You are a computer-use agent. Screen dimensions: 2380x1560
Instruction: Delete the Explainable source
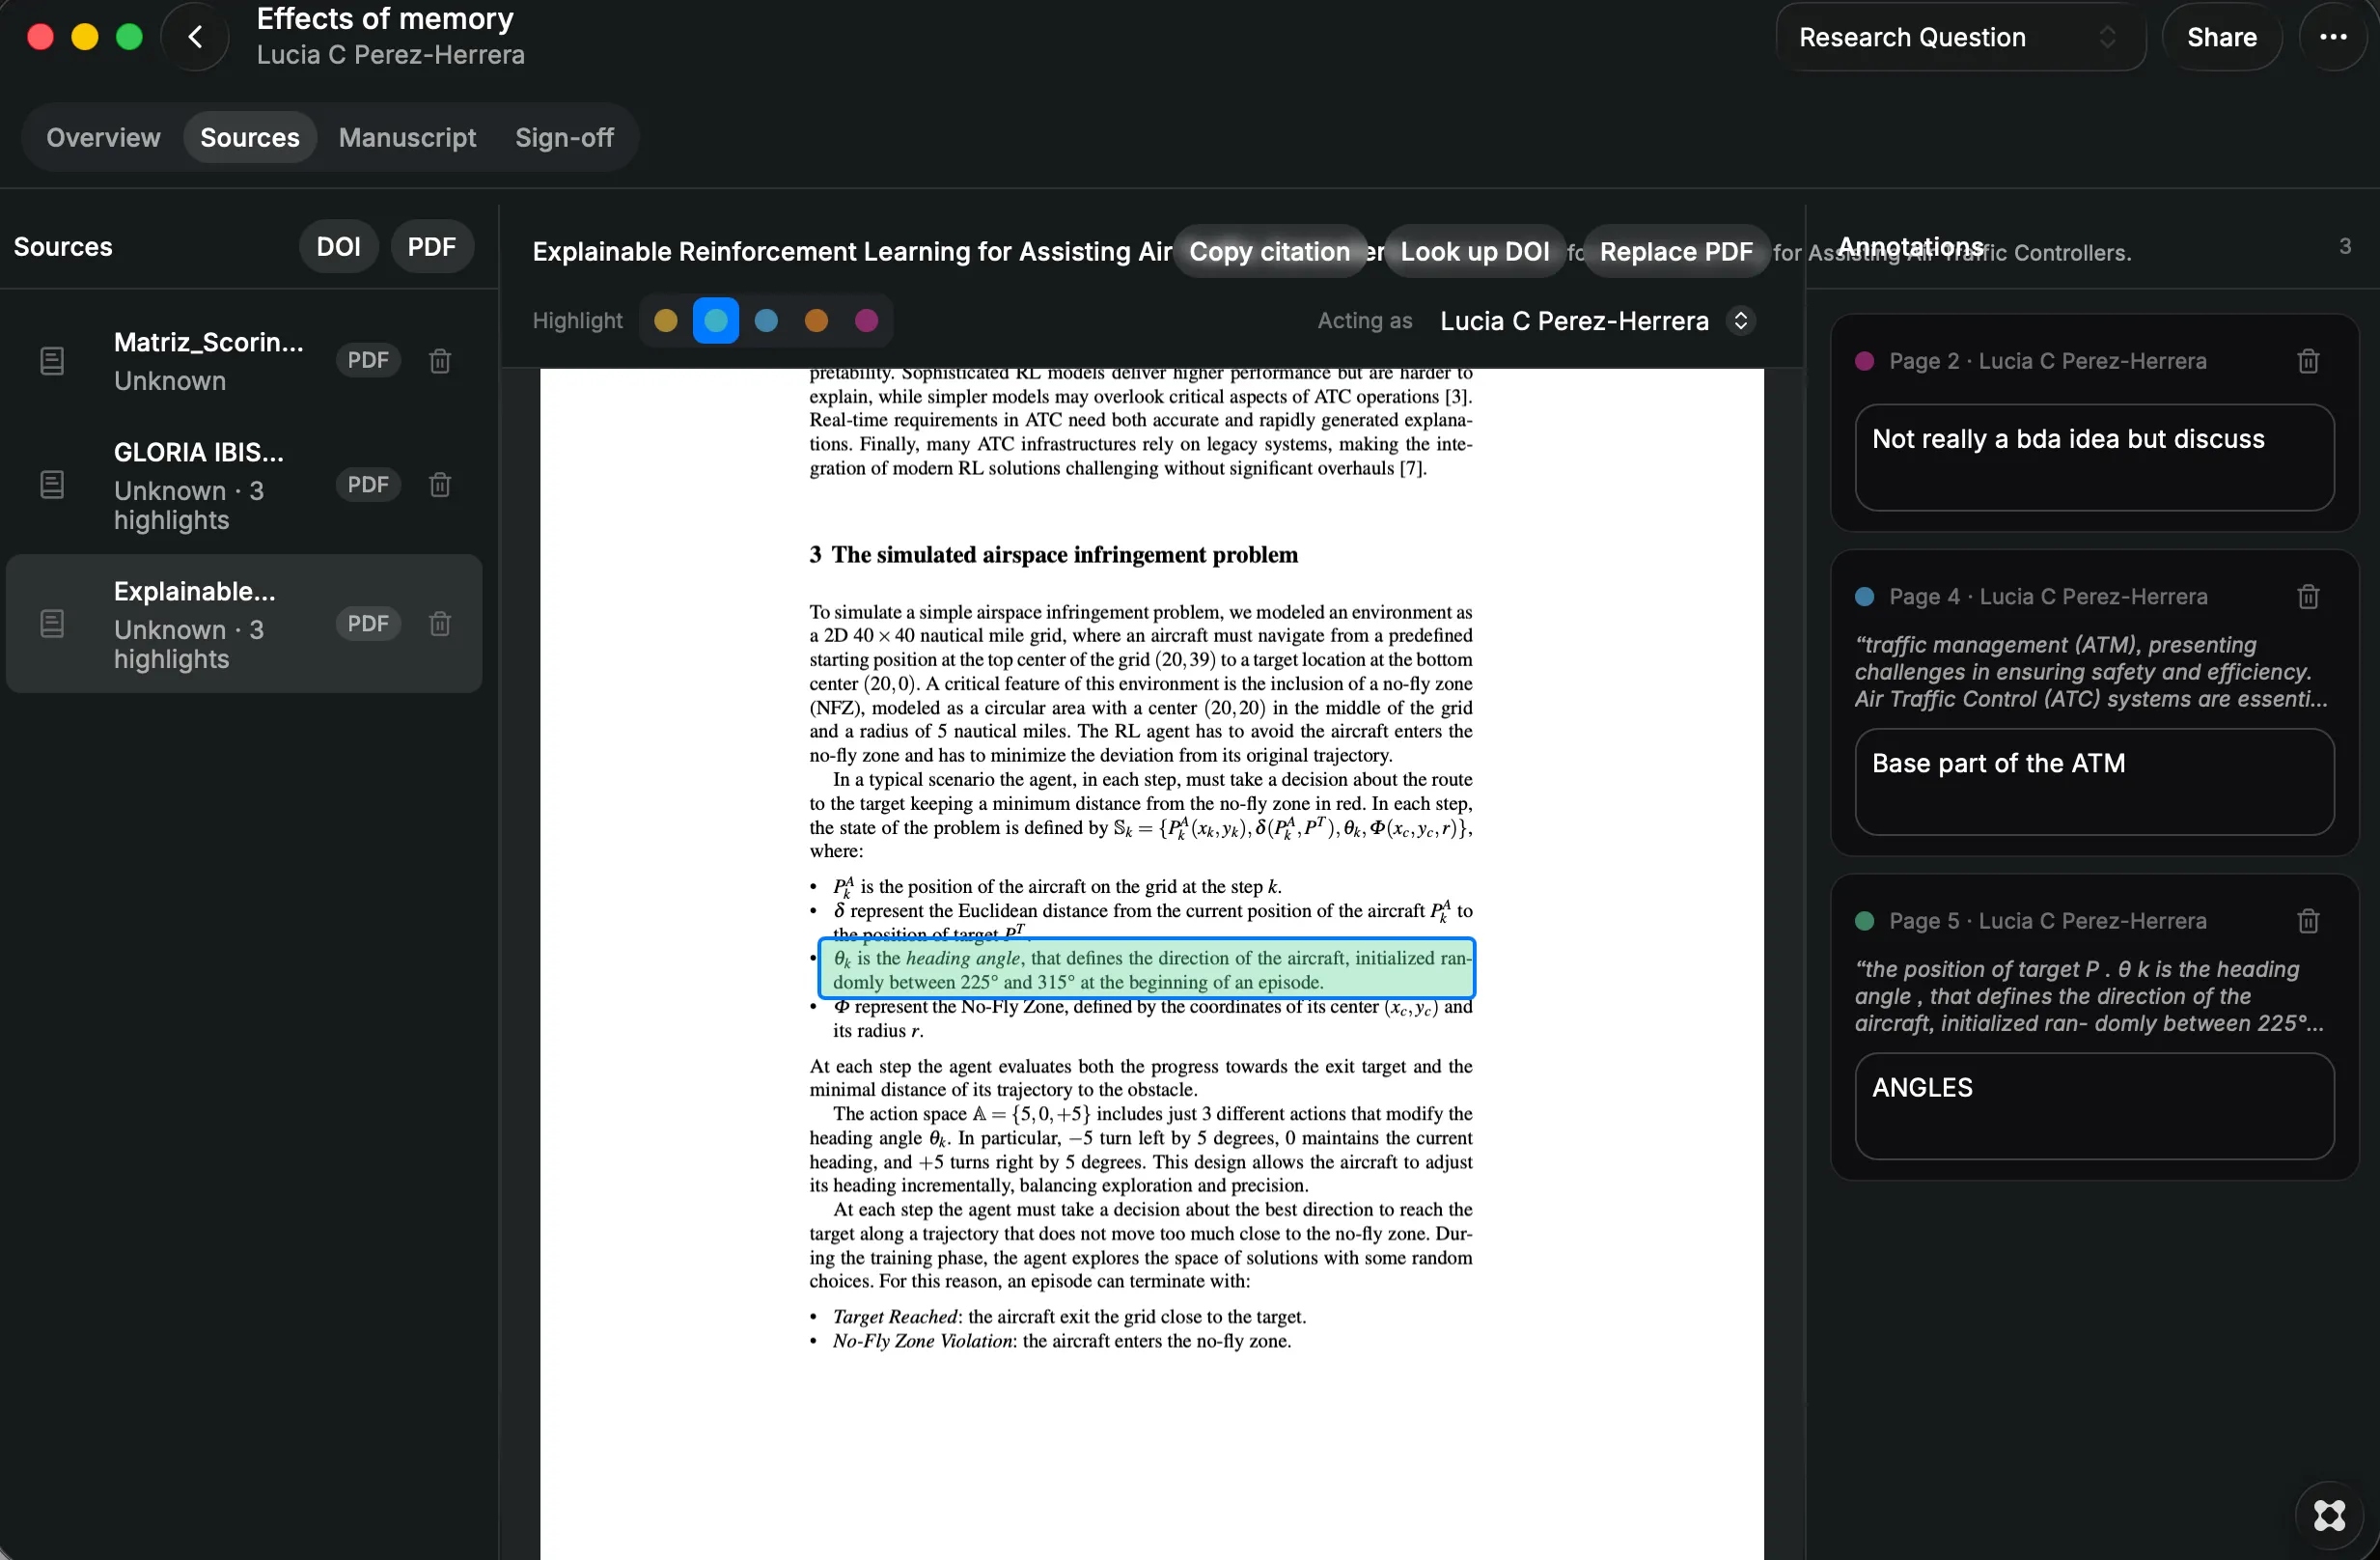point(440,624)
